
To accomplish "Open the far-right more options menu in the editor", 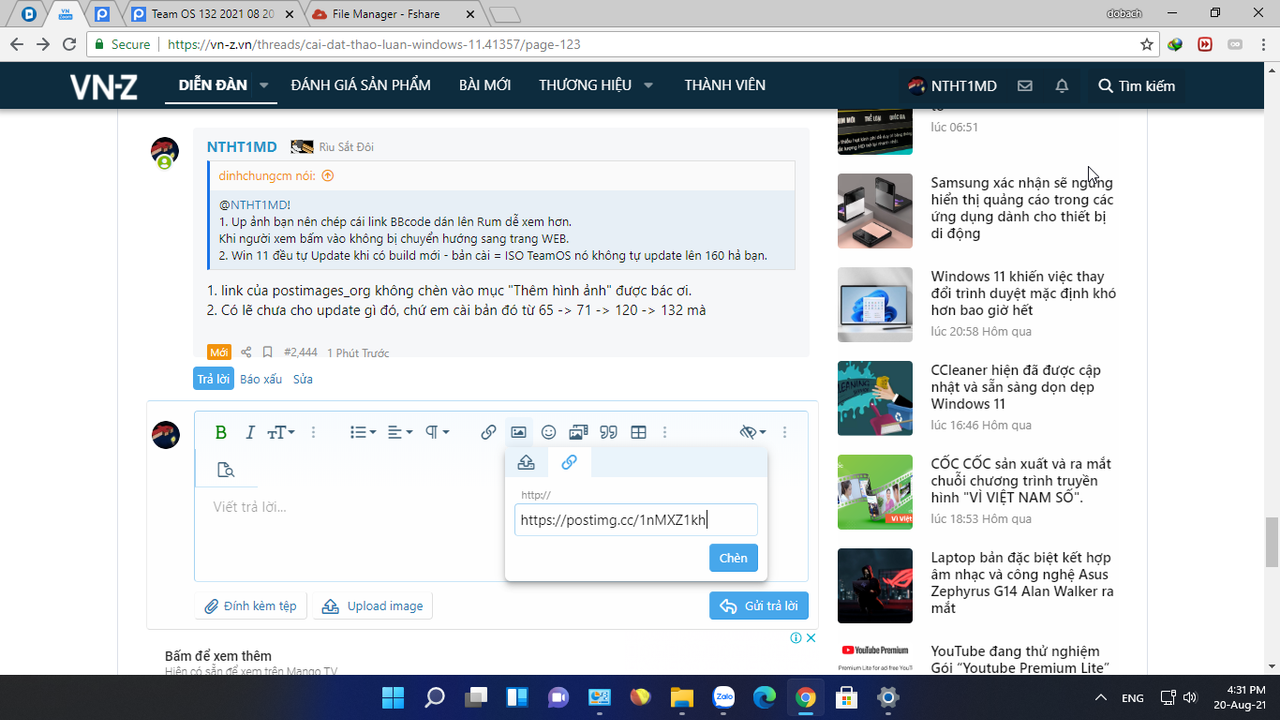I will click(x=785, y=432).
